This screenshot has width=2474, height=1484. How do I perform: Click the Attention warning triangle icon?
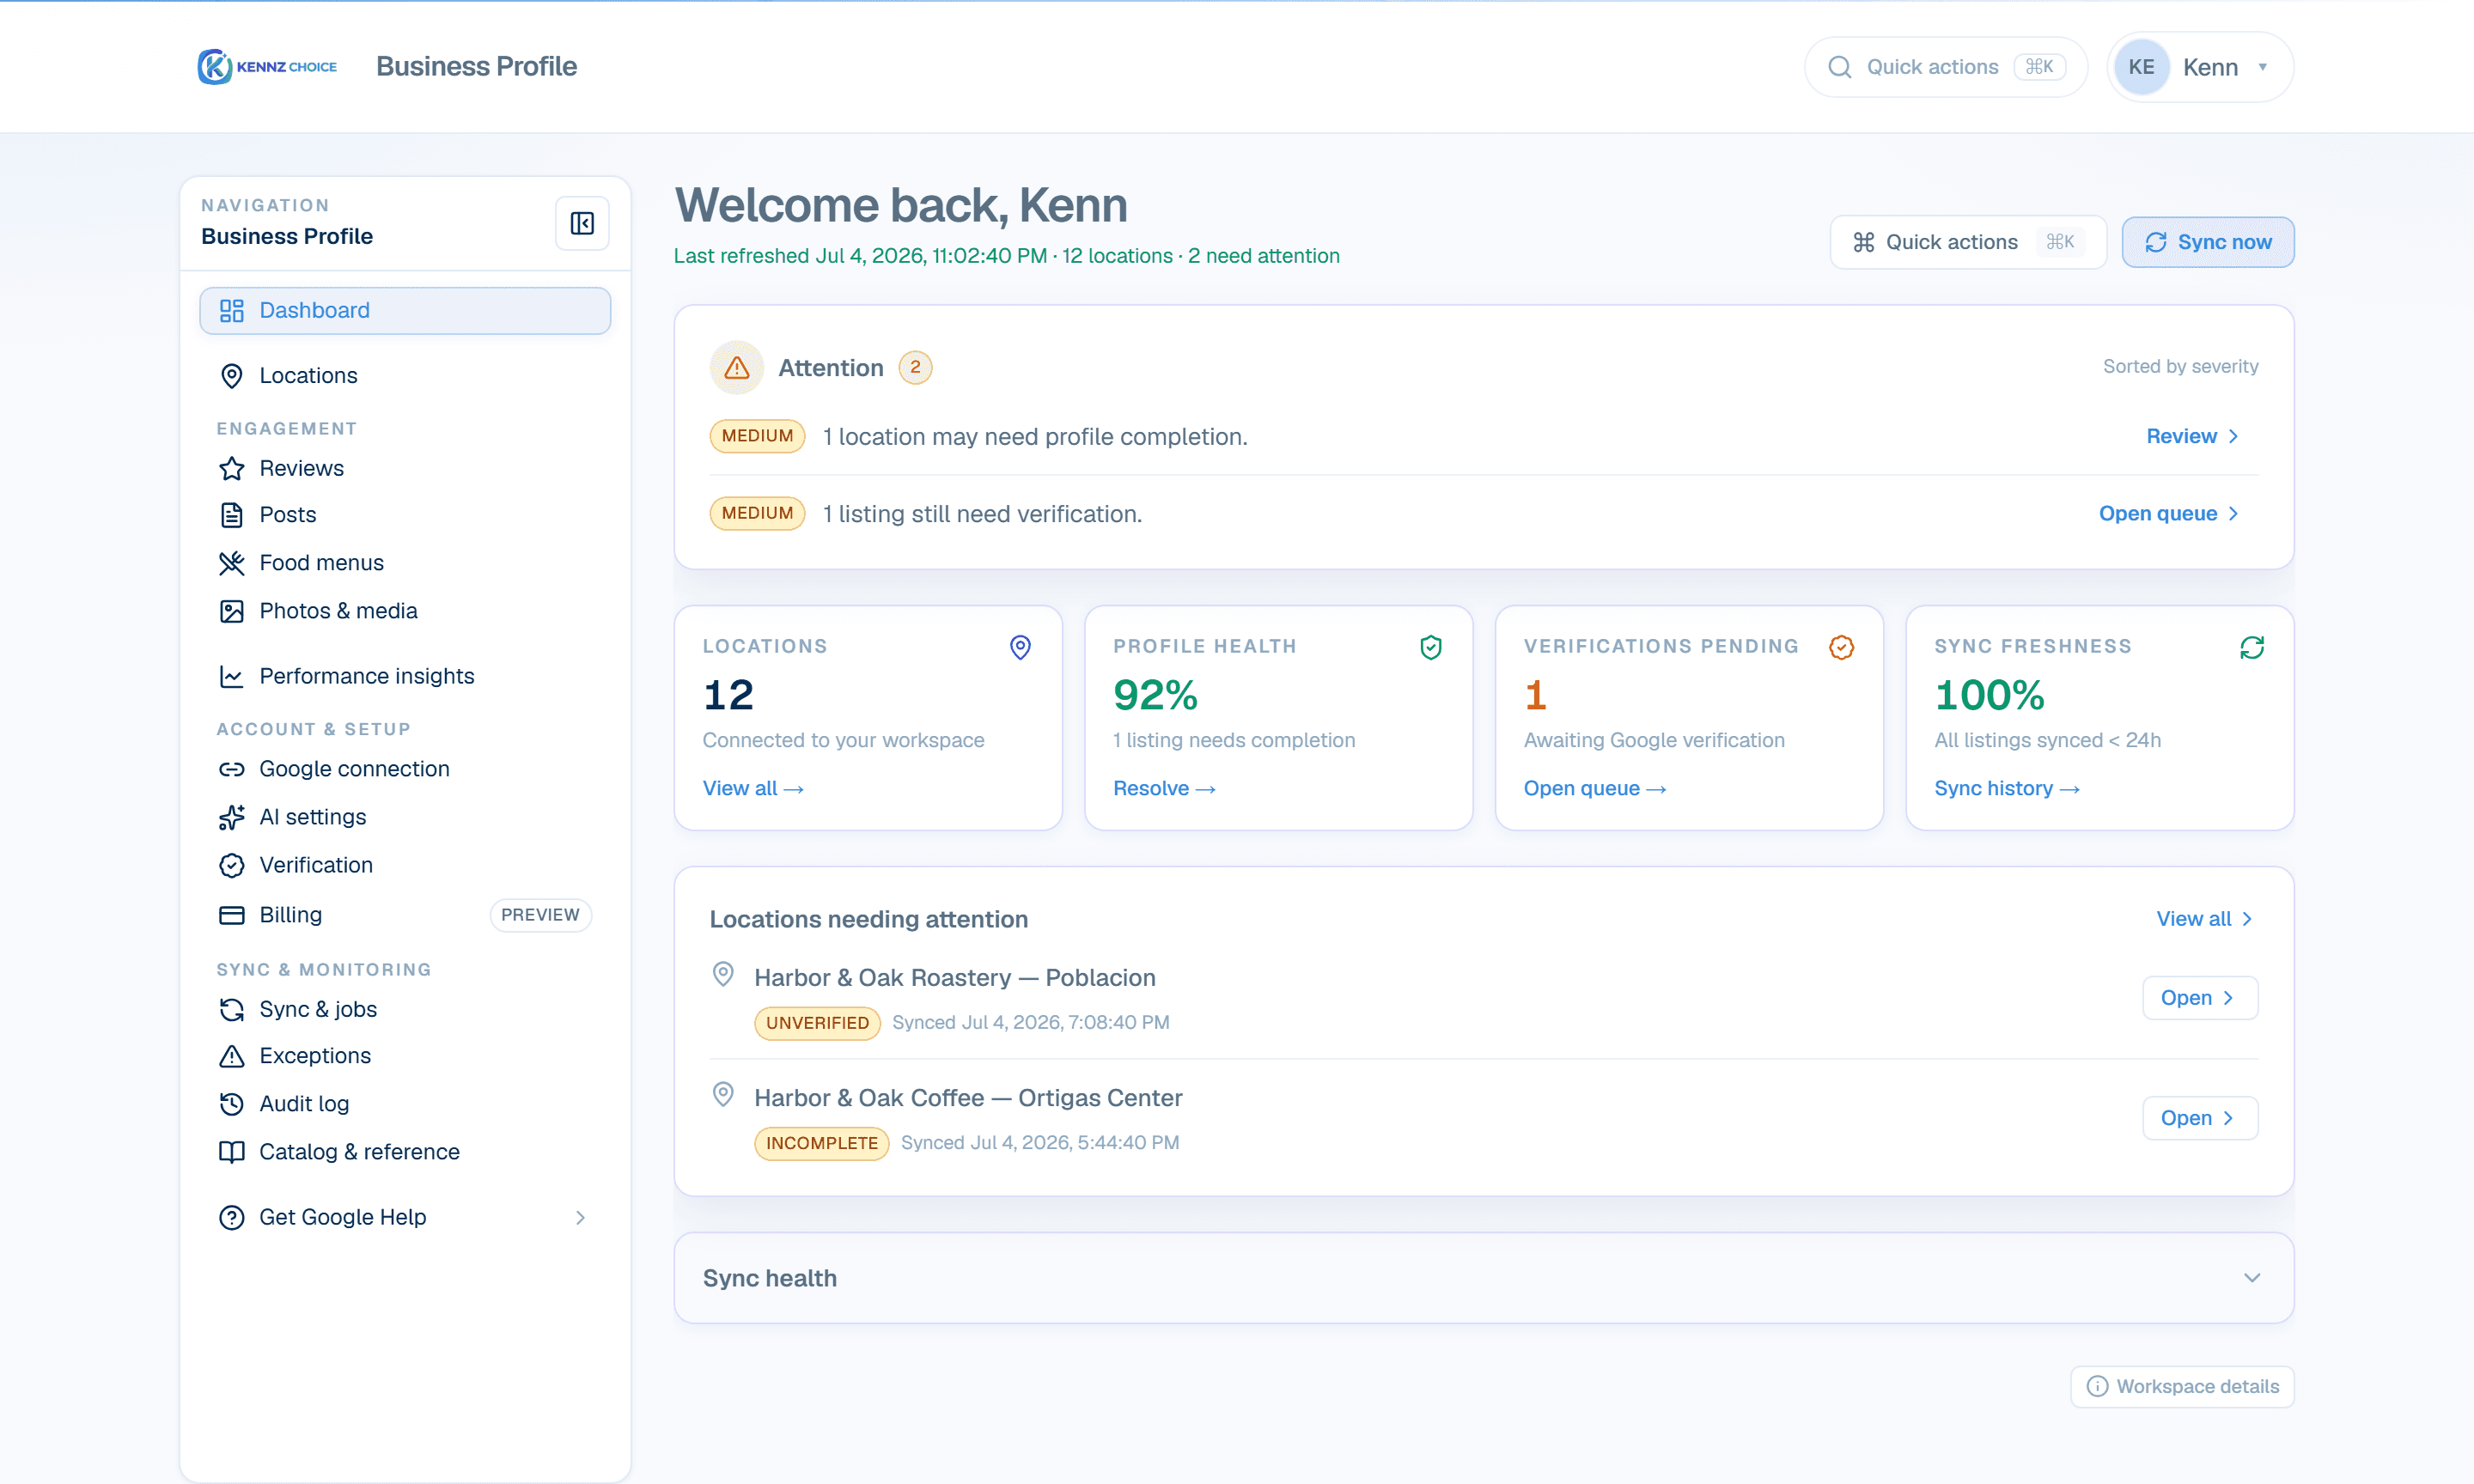737,368
